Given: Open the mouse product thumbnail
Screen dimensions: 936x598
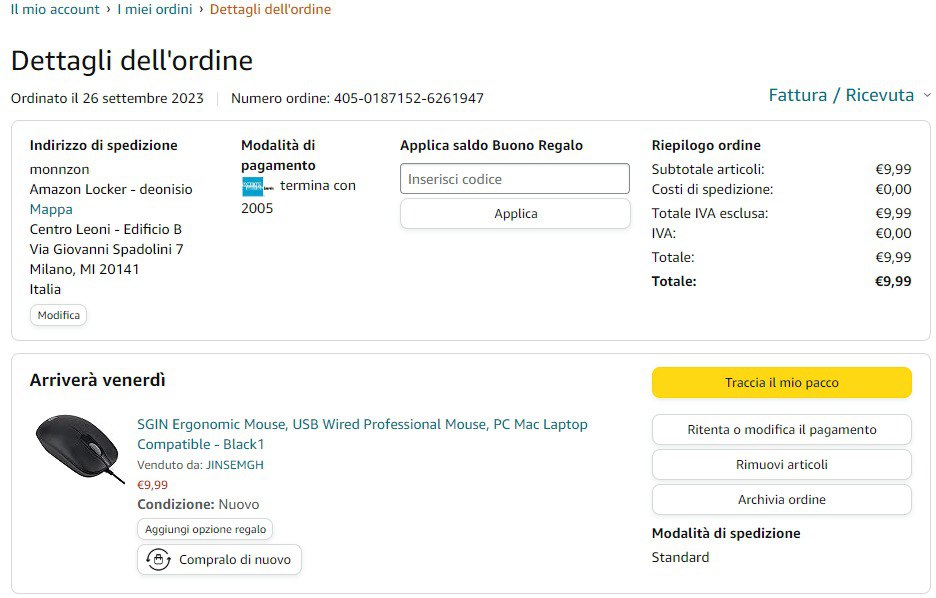Looking at the screenshot, I should [x=79, y=446].
